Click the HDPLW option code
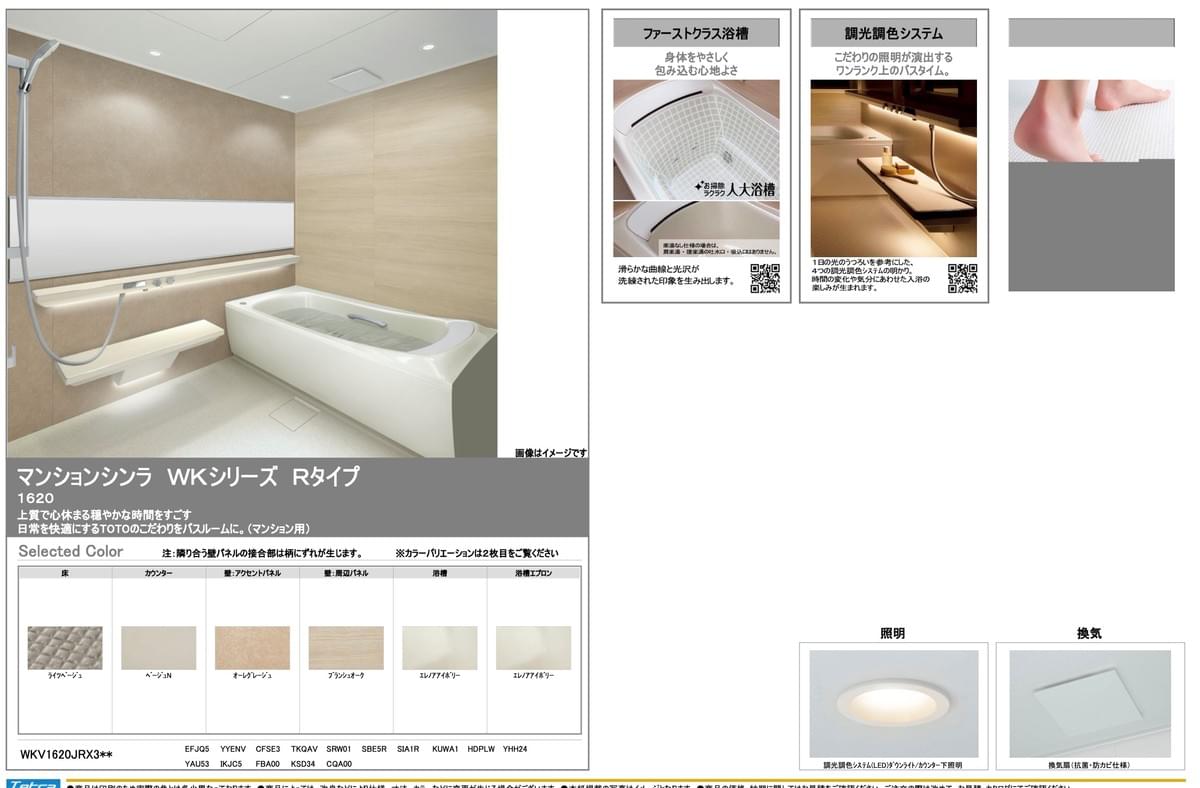 (x=481, y=748)
